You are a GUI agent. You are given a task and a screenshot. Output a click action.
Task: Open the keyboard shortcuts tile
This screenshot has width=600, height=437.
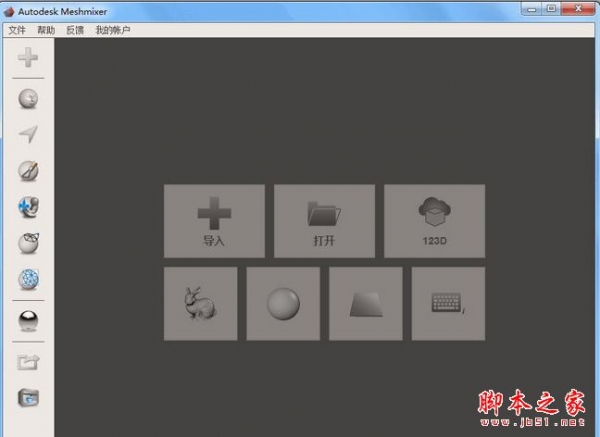click(448, 303)
